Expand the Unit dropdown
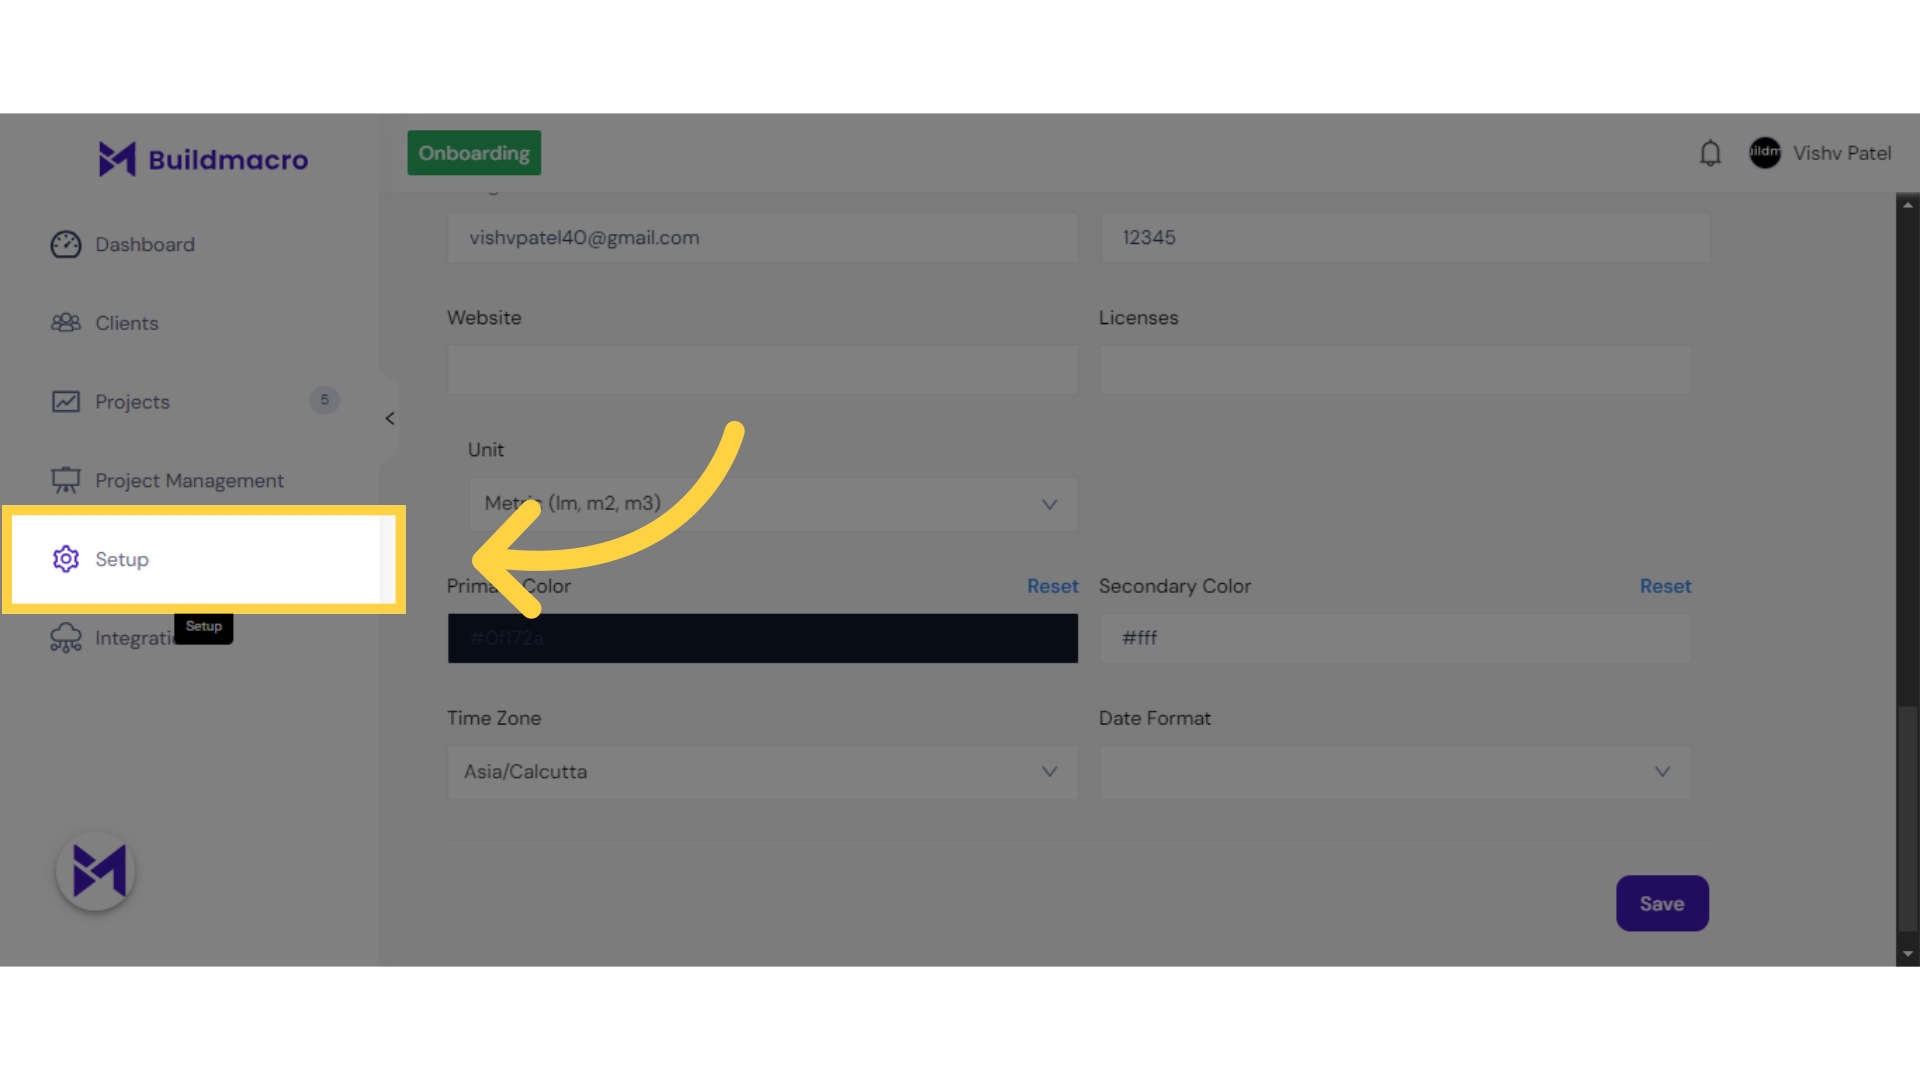The height and width of the screenshot is (1080, 1920). click(x=773, y=504)
